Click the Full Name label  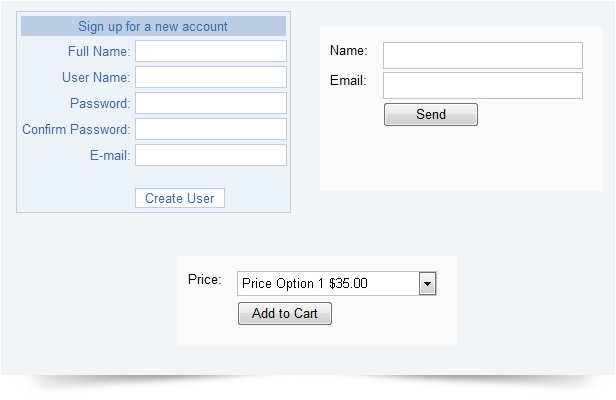click(99, 51)
